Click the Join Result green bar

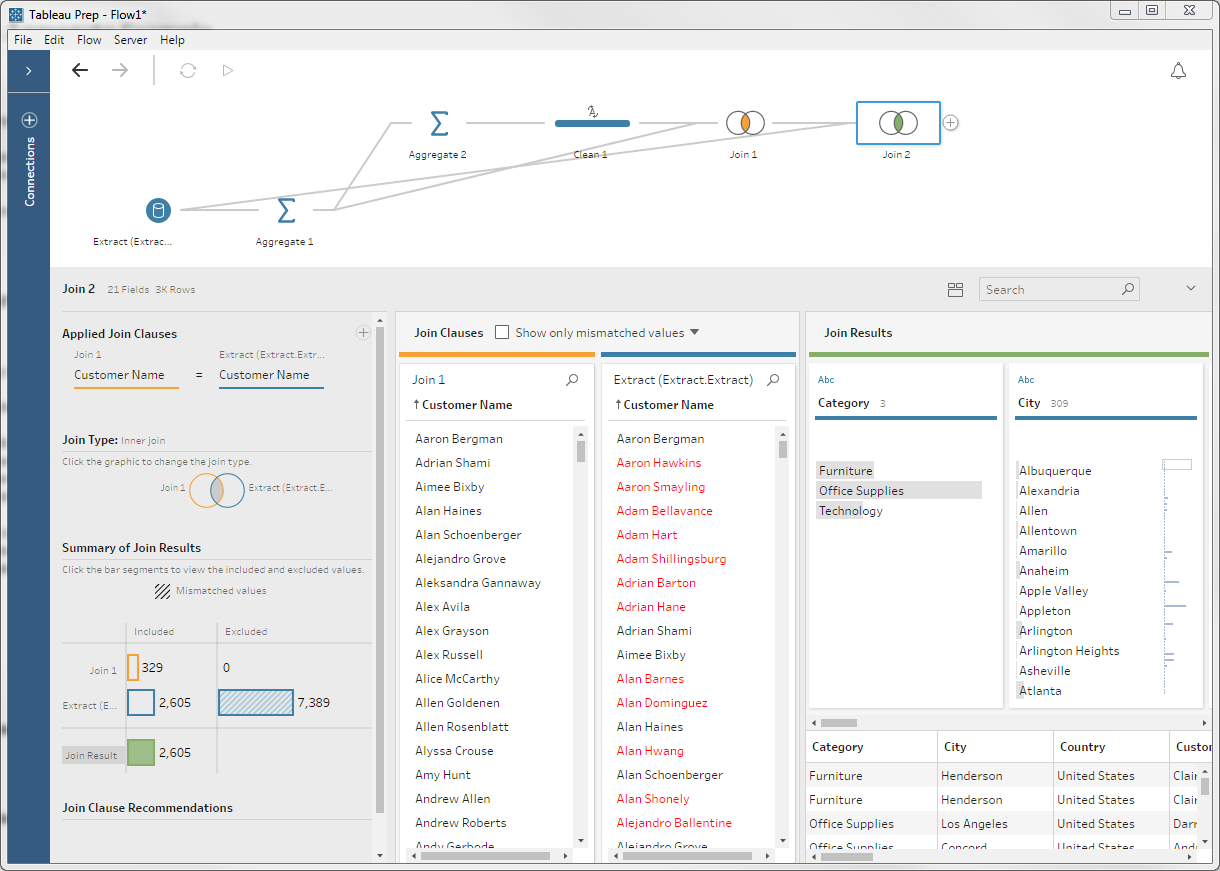click(141, 752)
